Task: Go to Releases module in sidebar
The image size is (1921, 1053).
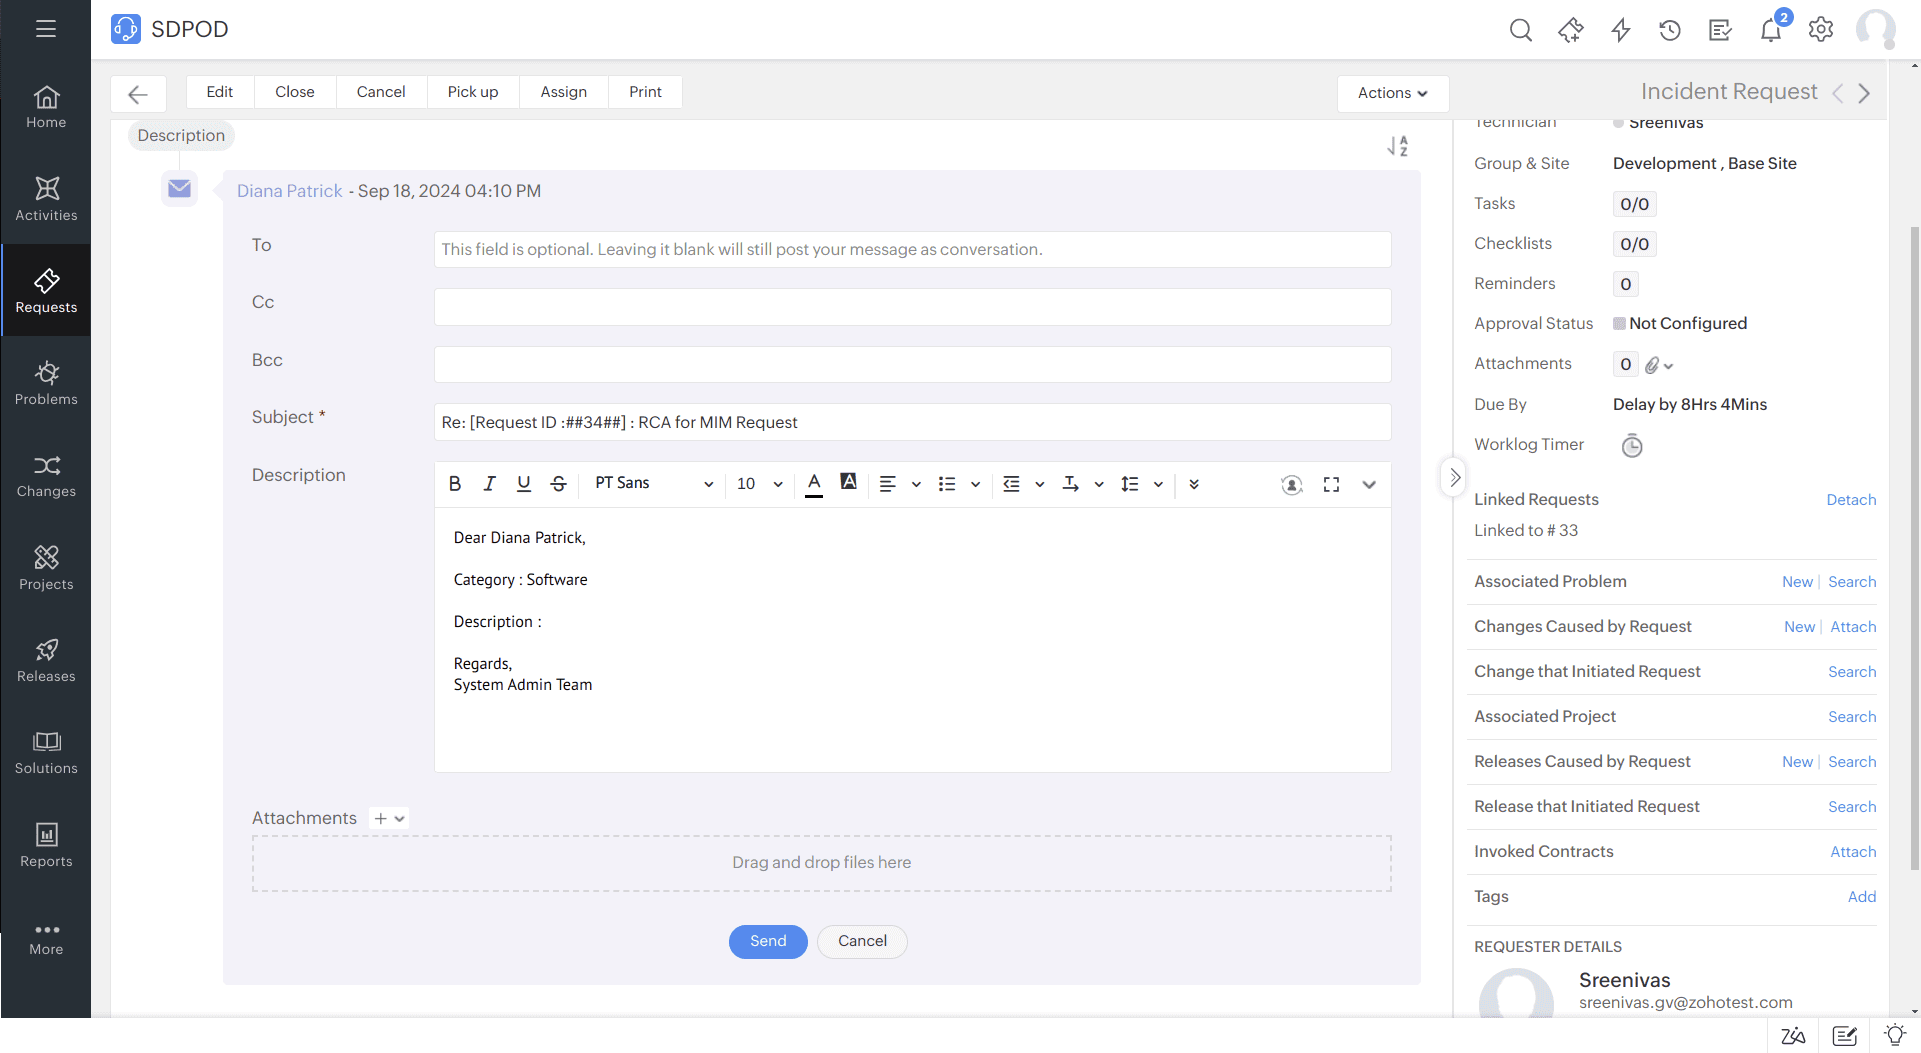Action: pyautogui.click(x=46, y=660)
